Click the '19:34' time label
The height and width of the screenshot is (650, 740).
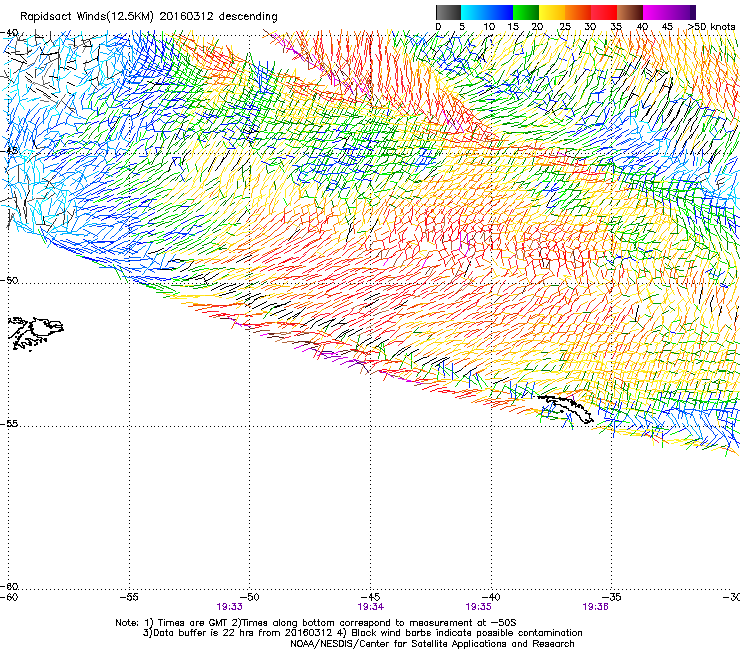pyautogui.click(x=370, y=607)
